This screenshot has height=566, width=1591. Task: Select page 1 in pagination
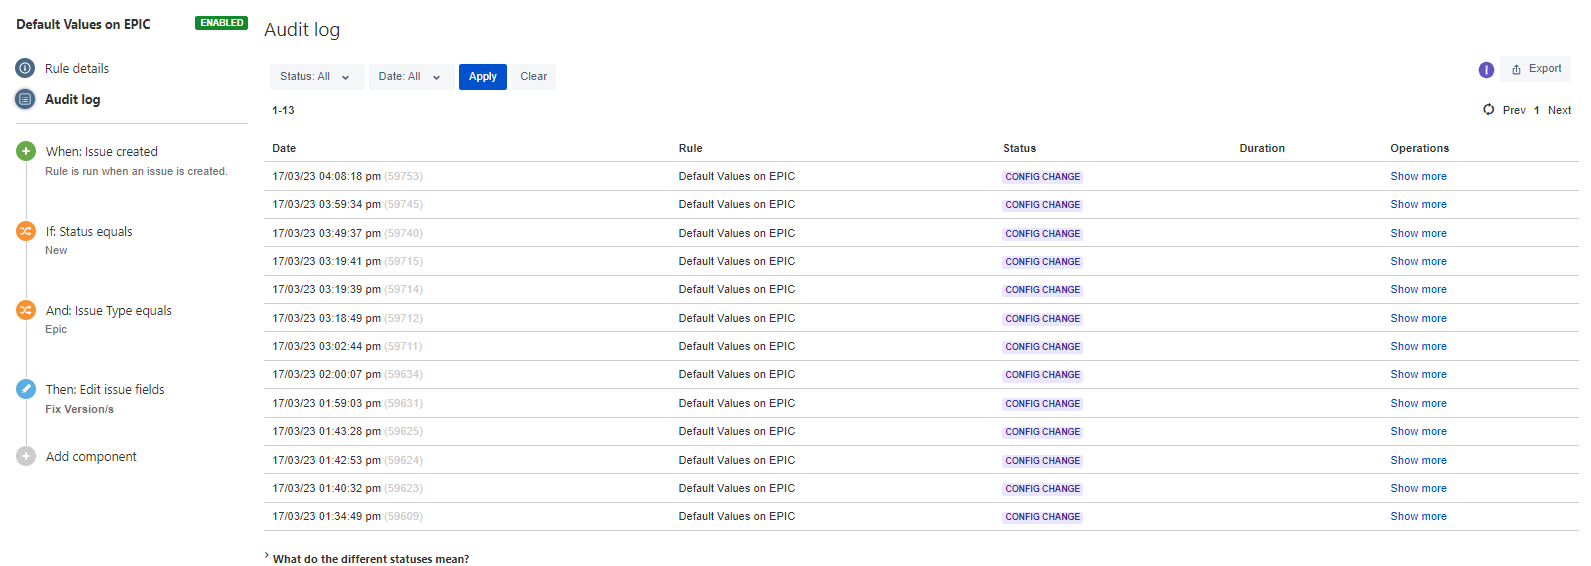[1537, 110]
